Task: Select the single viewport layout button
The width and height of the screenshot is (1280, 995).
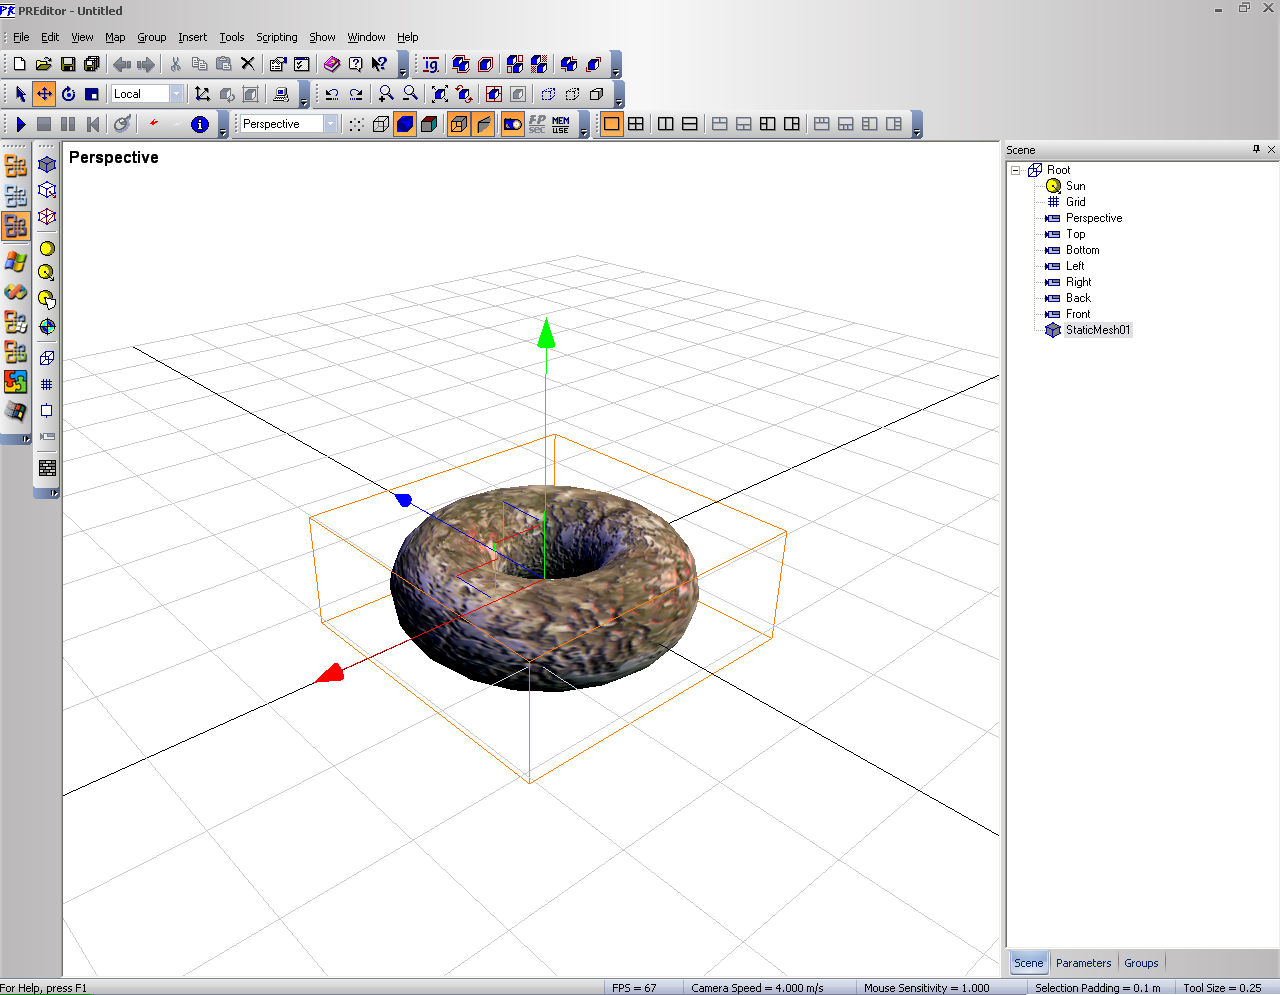Action: (612, 124)
